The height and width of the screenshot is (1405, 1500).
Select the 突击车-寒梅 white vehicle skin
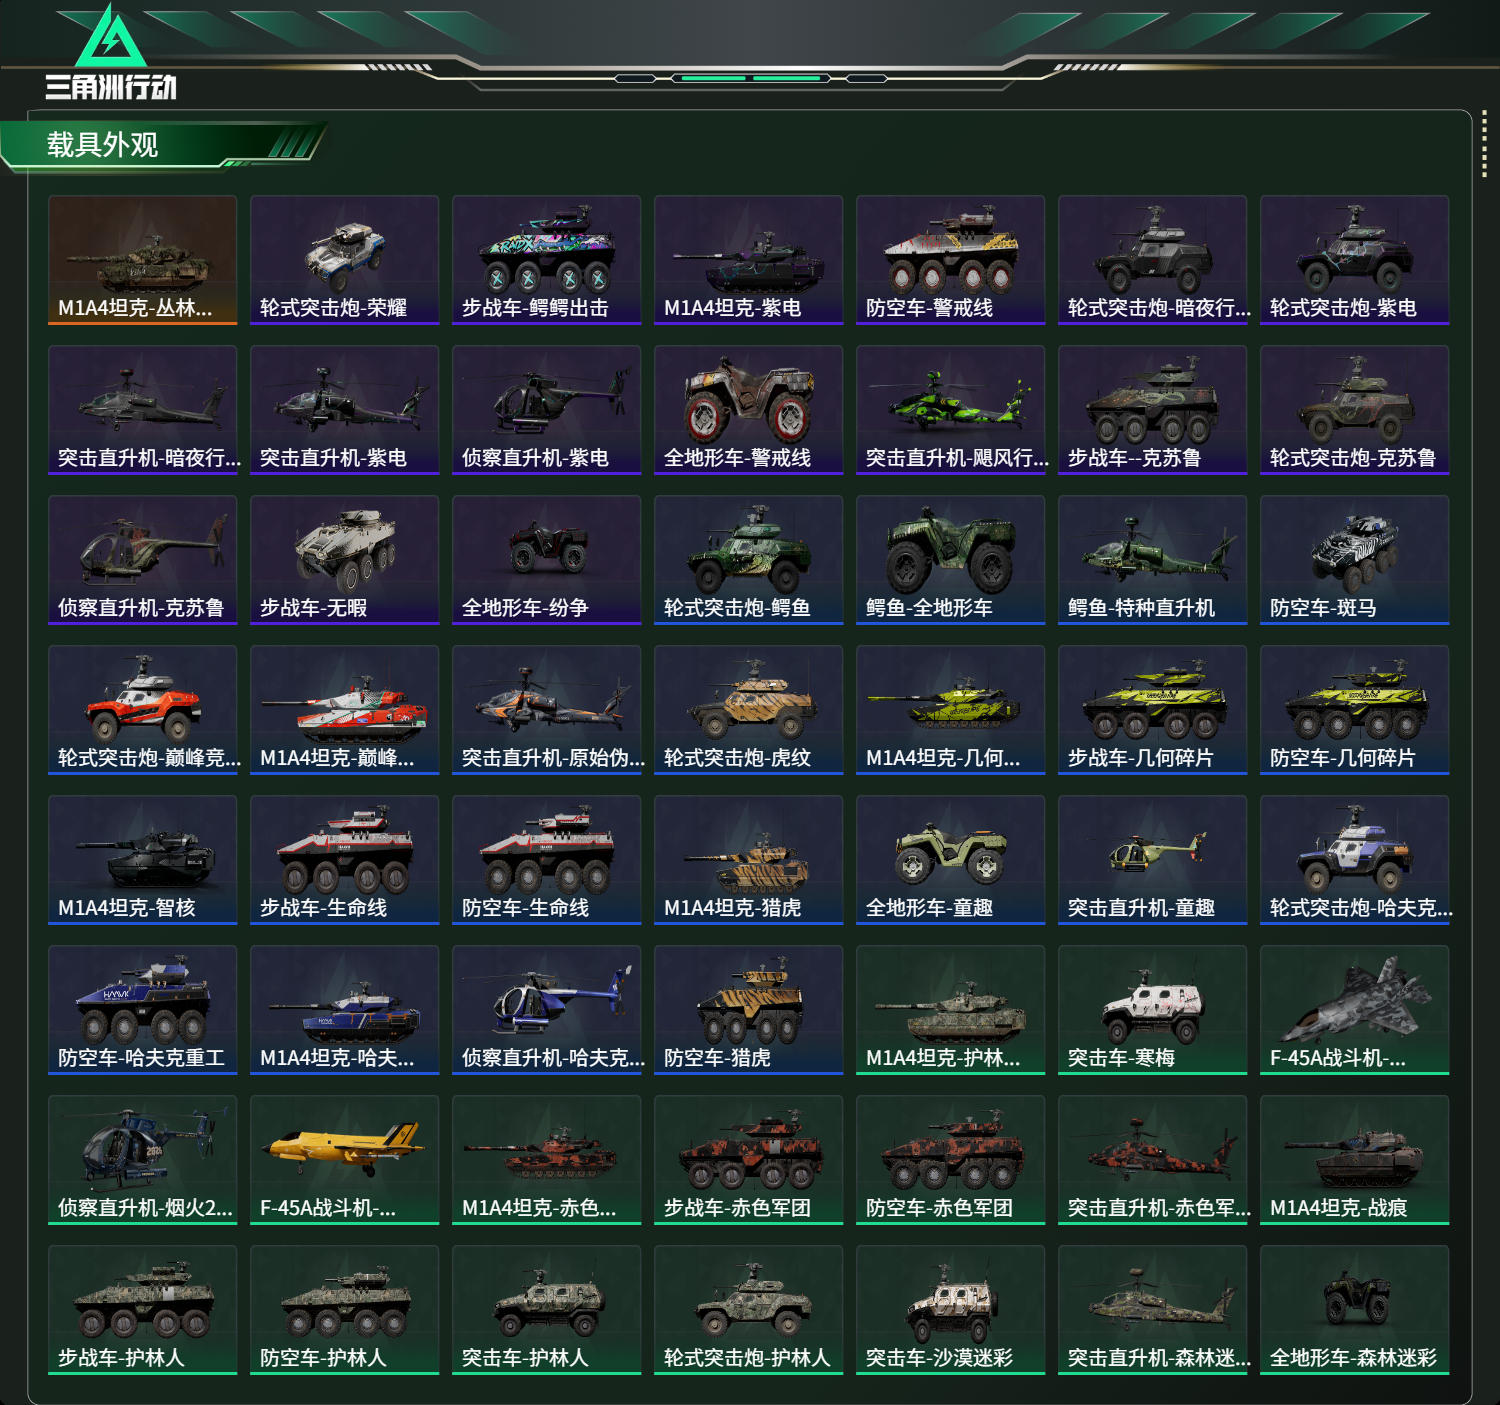pos(1153,1010)
